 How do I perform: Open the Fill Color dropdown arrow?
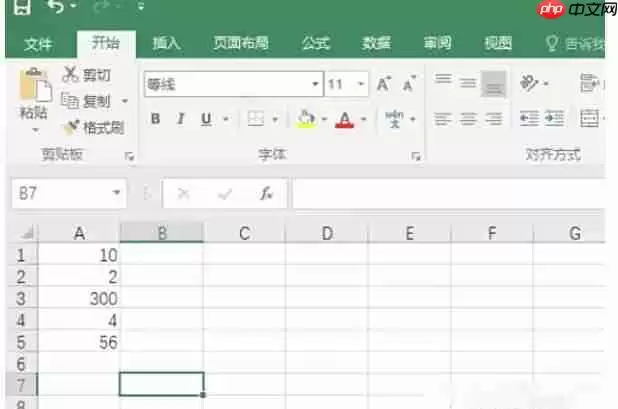(324, 119)
